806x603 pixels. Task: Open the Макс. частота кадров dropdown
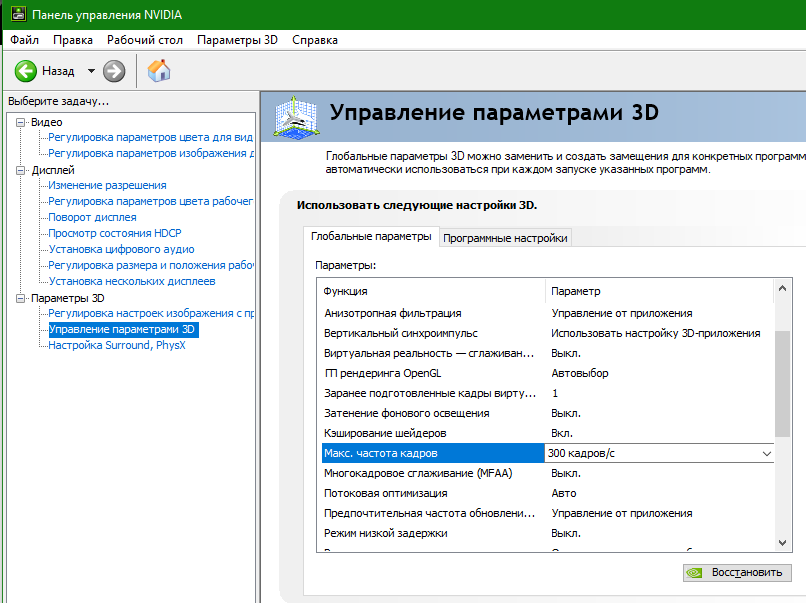pos(766,453)
